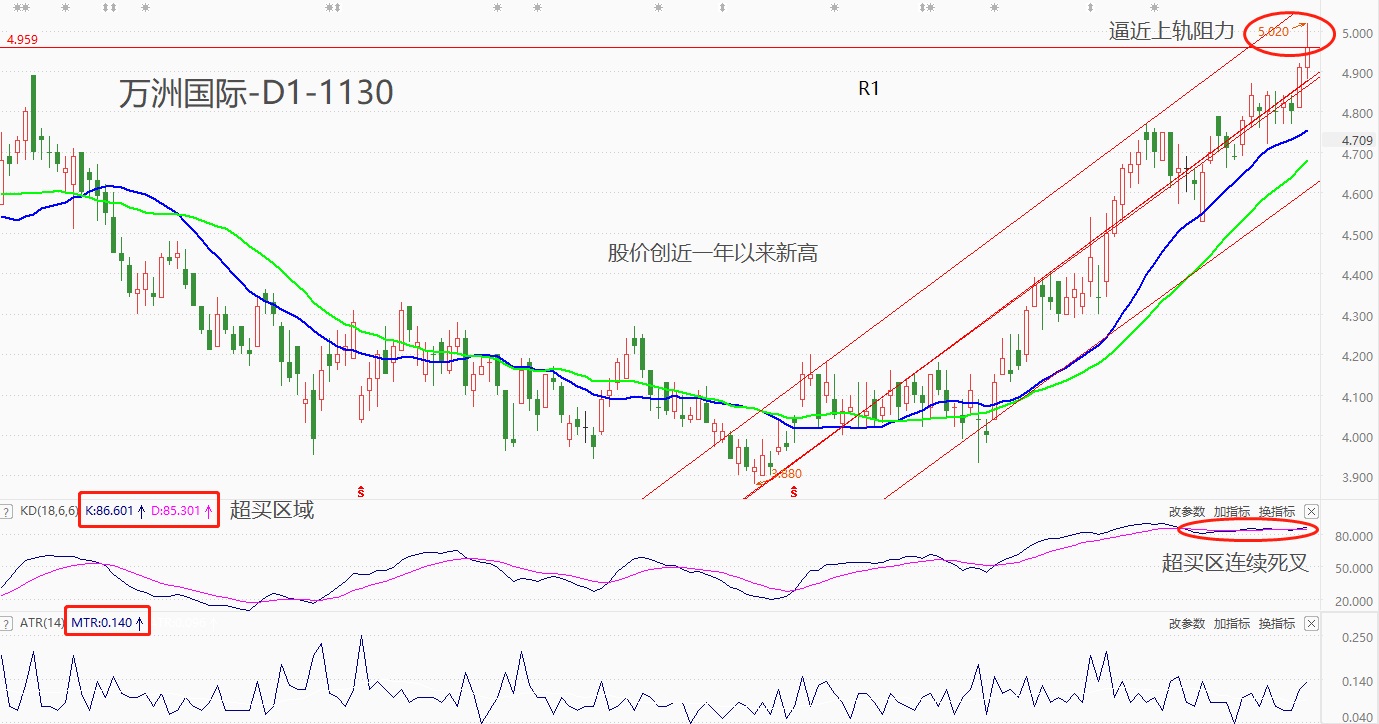
Task: Click 换指标 in the KD panel
Action: [1277, 511]
